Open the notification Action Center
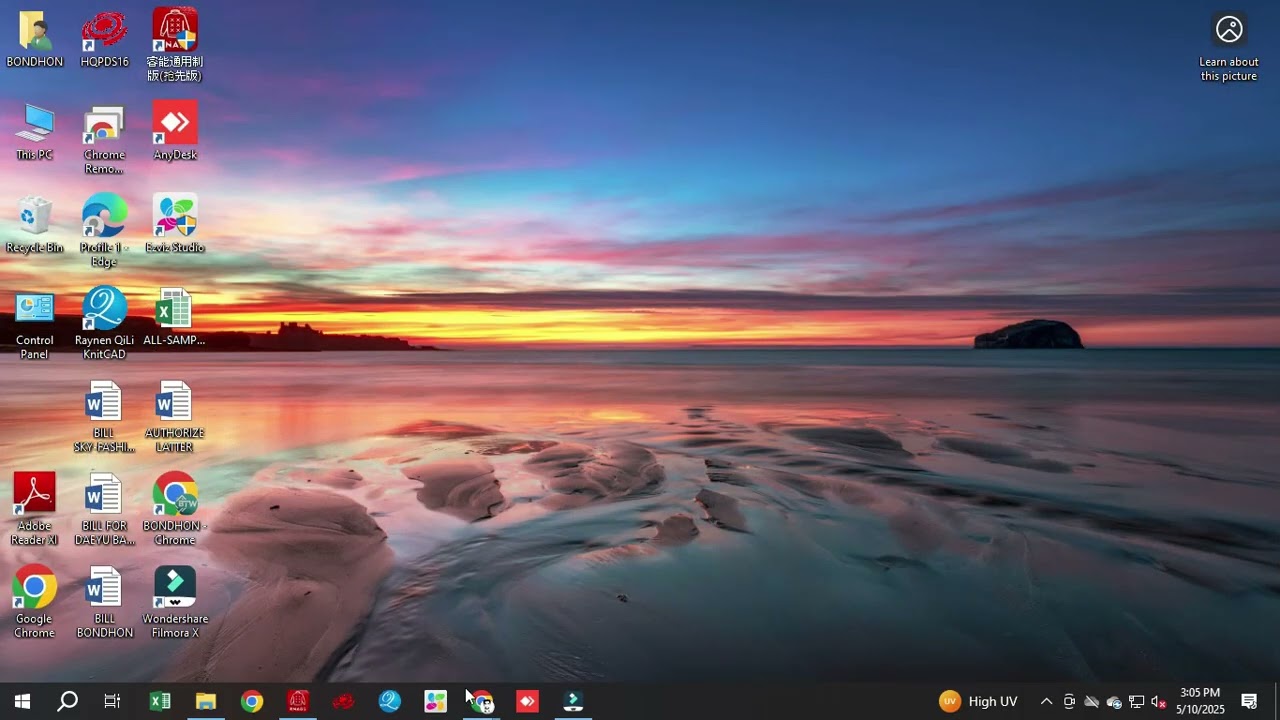Screen dimensions: 1280x720 [x=1249, y=701]
